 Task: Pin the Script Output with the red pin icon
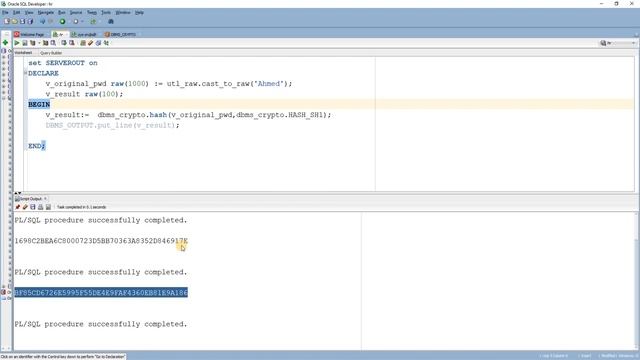(x=18, y=207)
